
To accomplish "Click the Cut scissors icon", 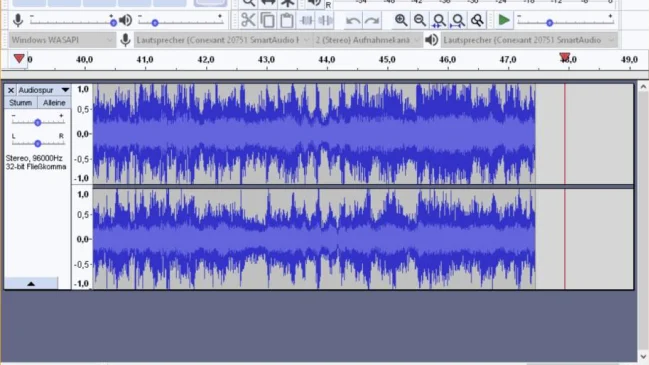I will click(248, 20).
